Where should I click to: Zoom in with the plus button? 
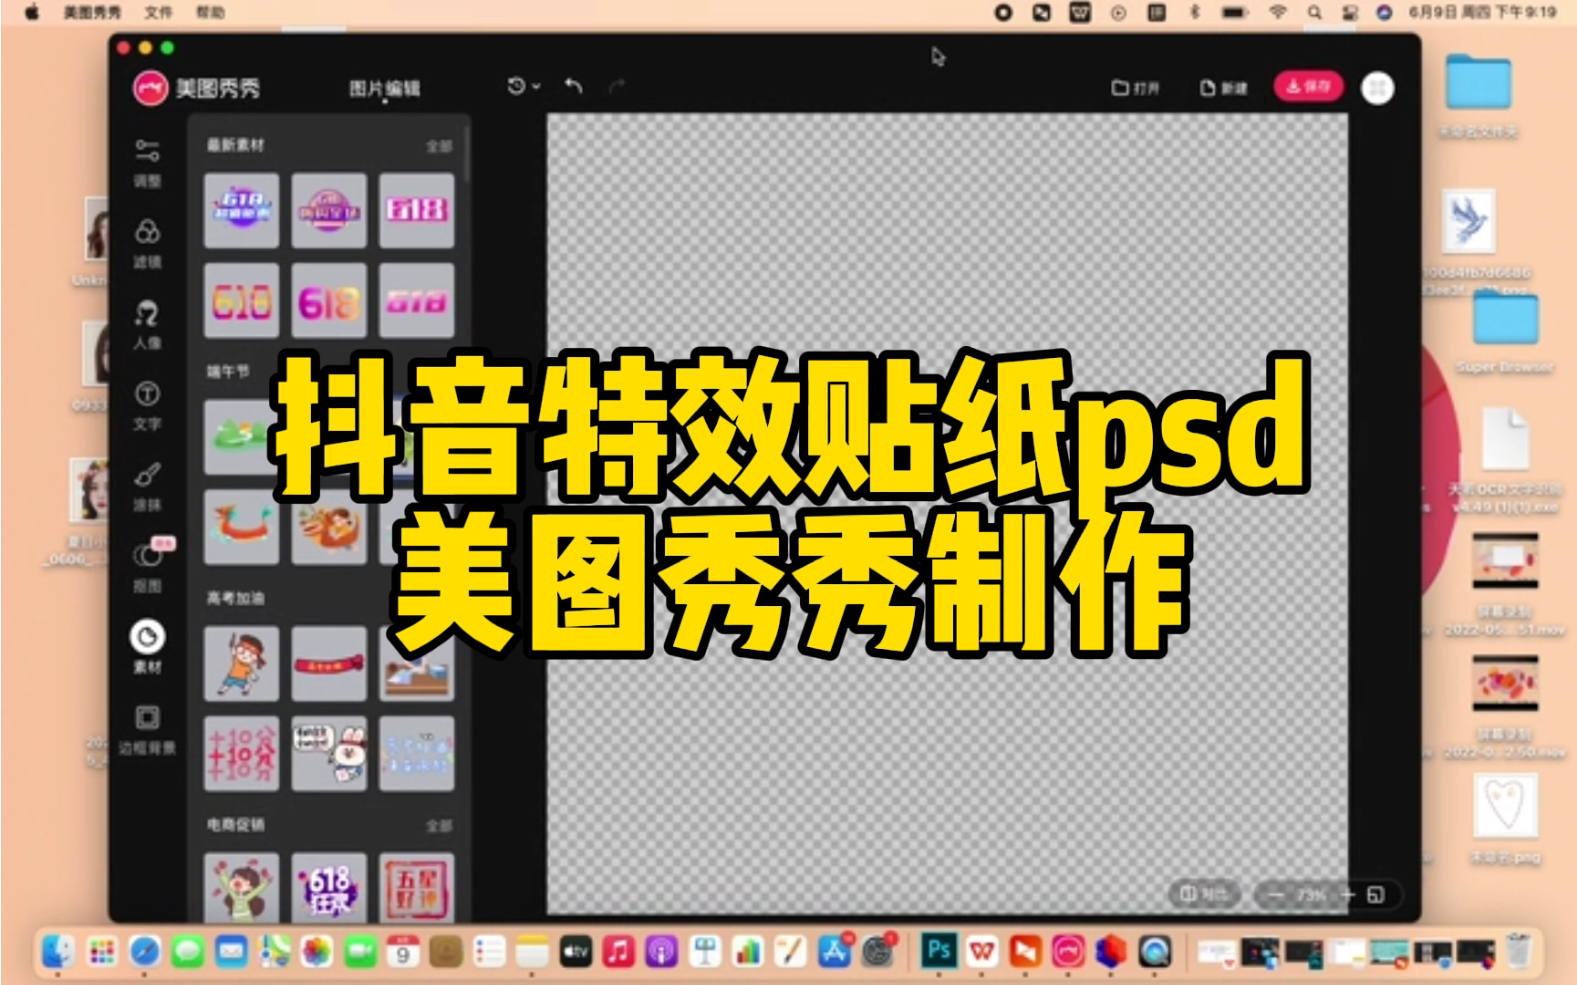pyautogui.click(x=1347, y=895)
